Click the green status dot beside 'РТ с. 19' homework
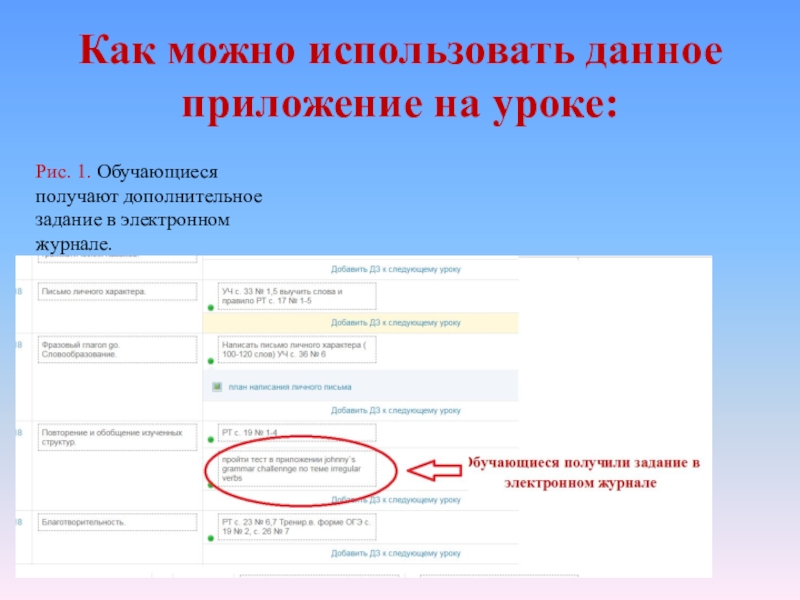This screenshot has height=600, width=800. click(x=211, y=439)
